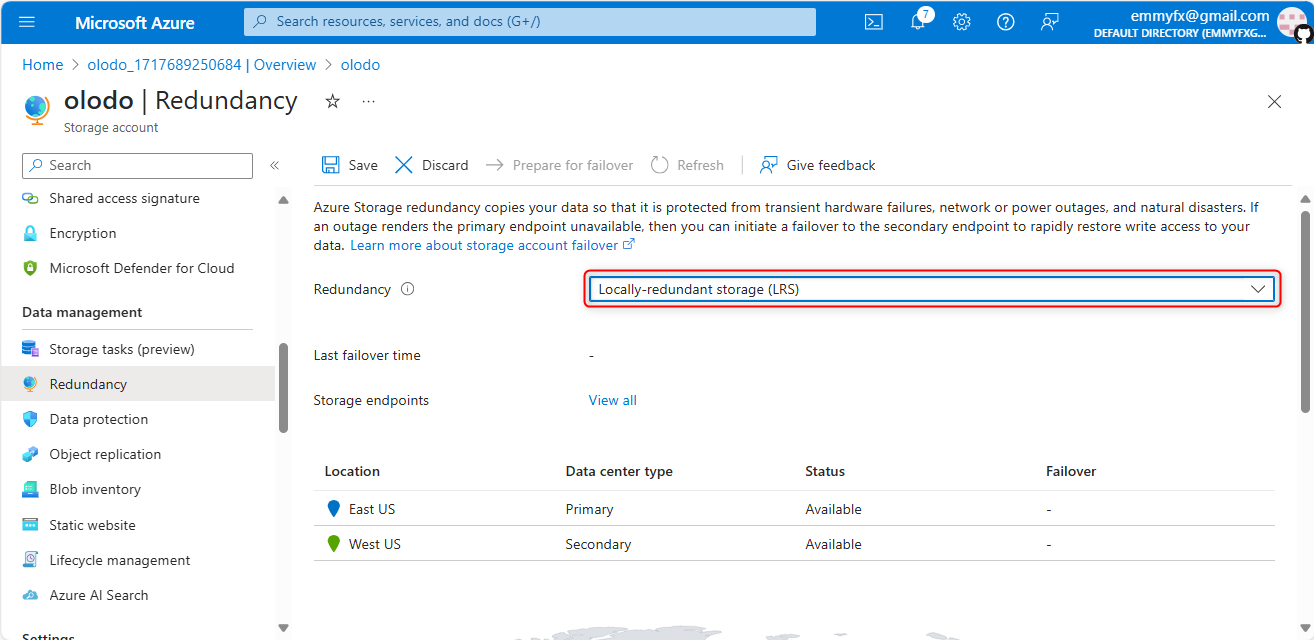Favorite the olodo resource with the star
This screenshot has width=1314, height=640.
(x=333, y=101)
